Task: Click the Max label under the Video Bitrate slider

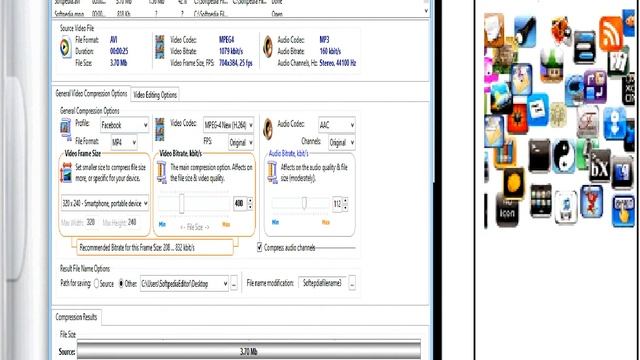Action: (226, 224)
